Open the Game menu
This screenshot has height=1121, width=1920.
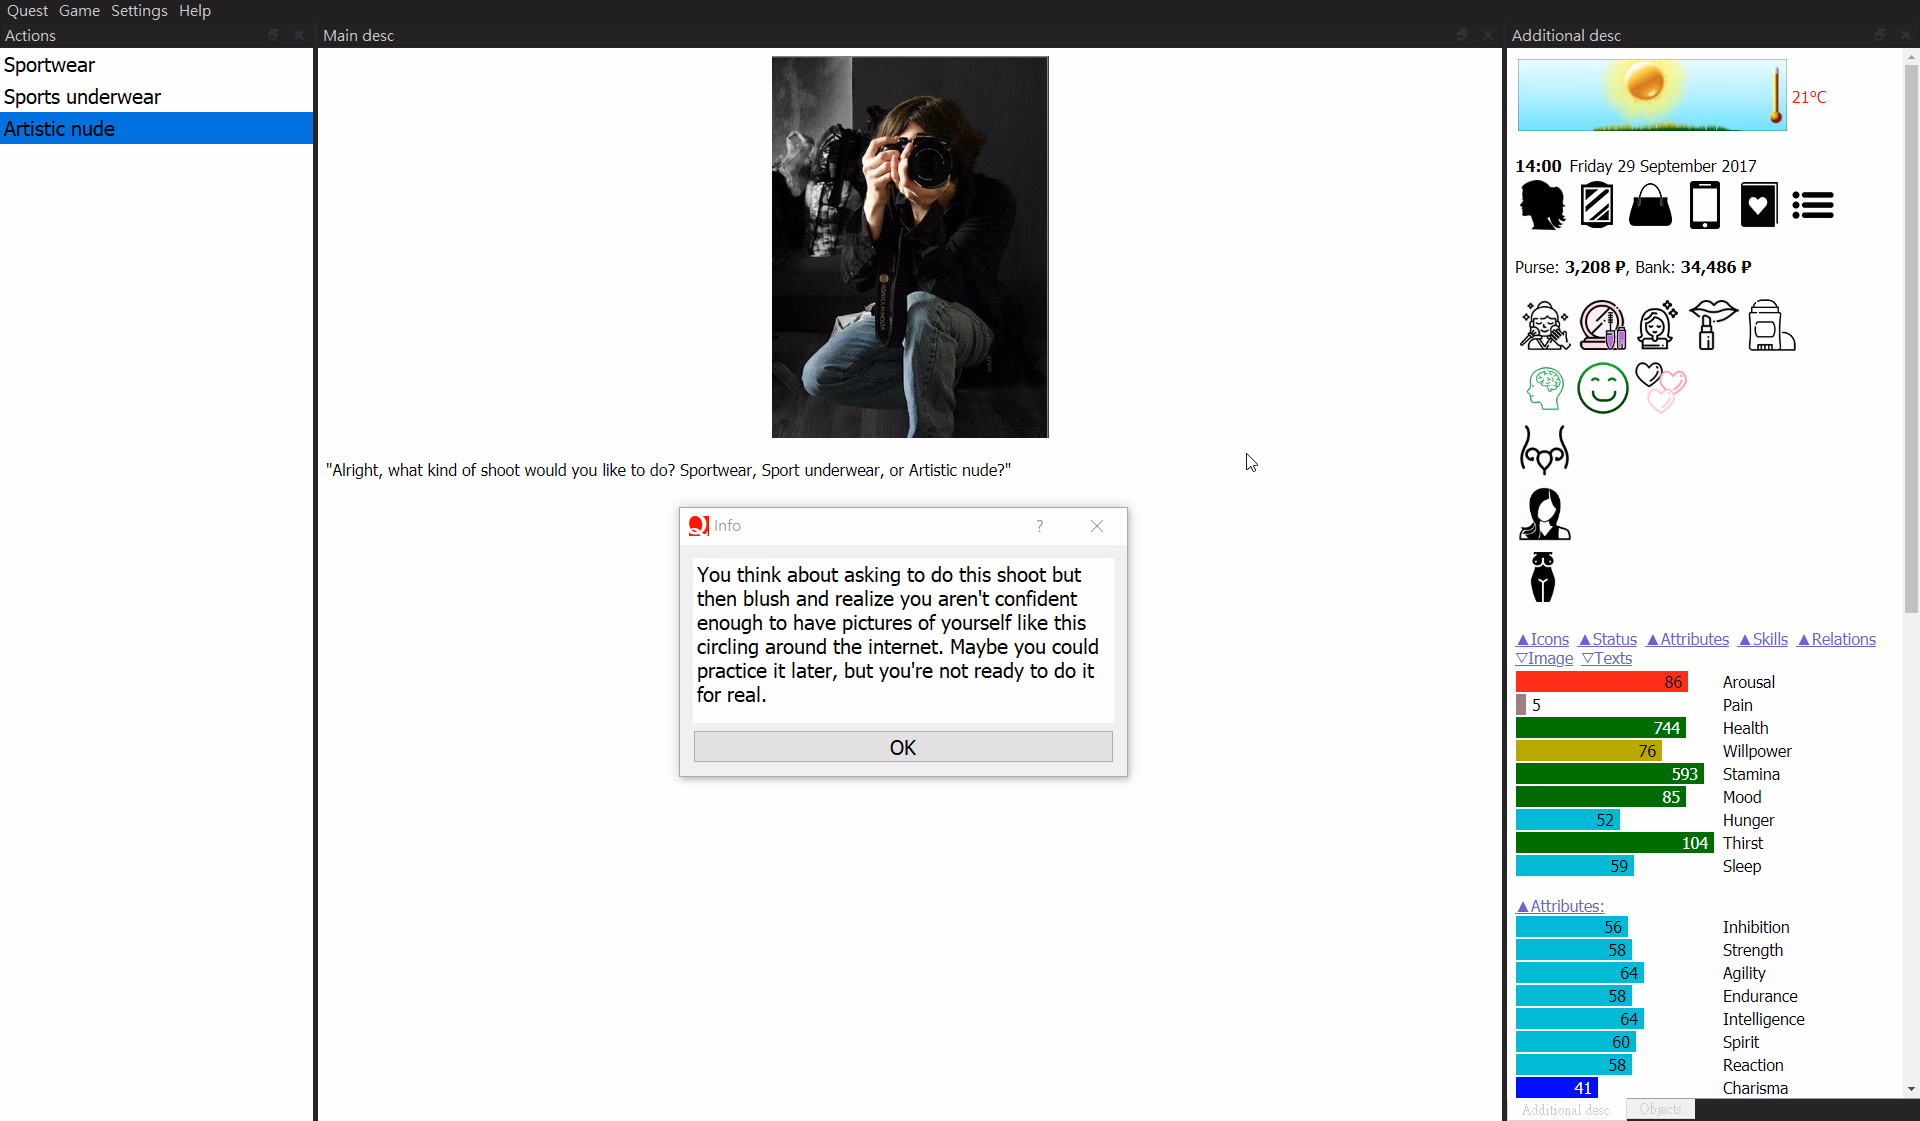coord(79,11)
